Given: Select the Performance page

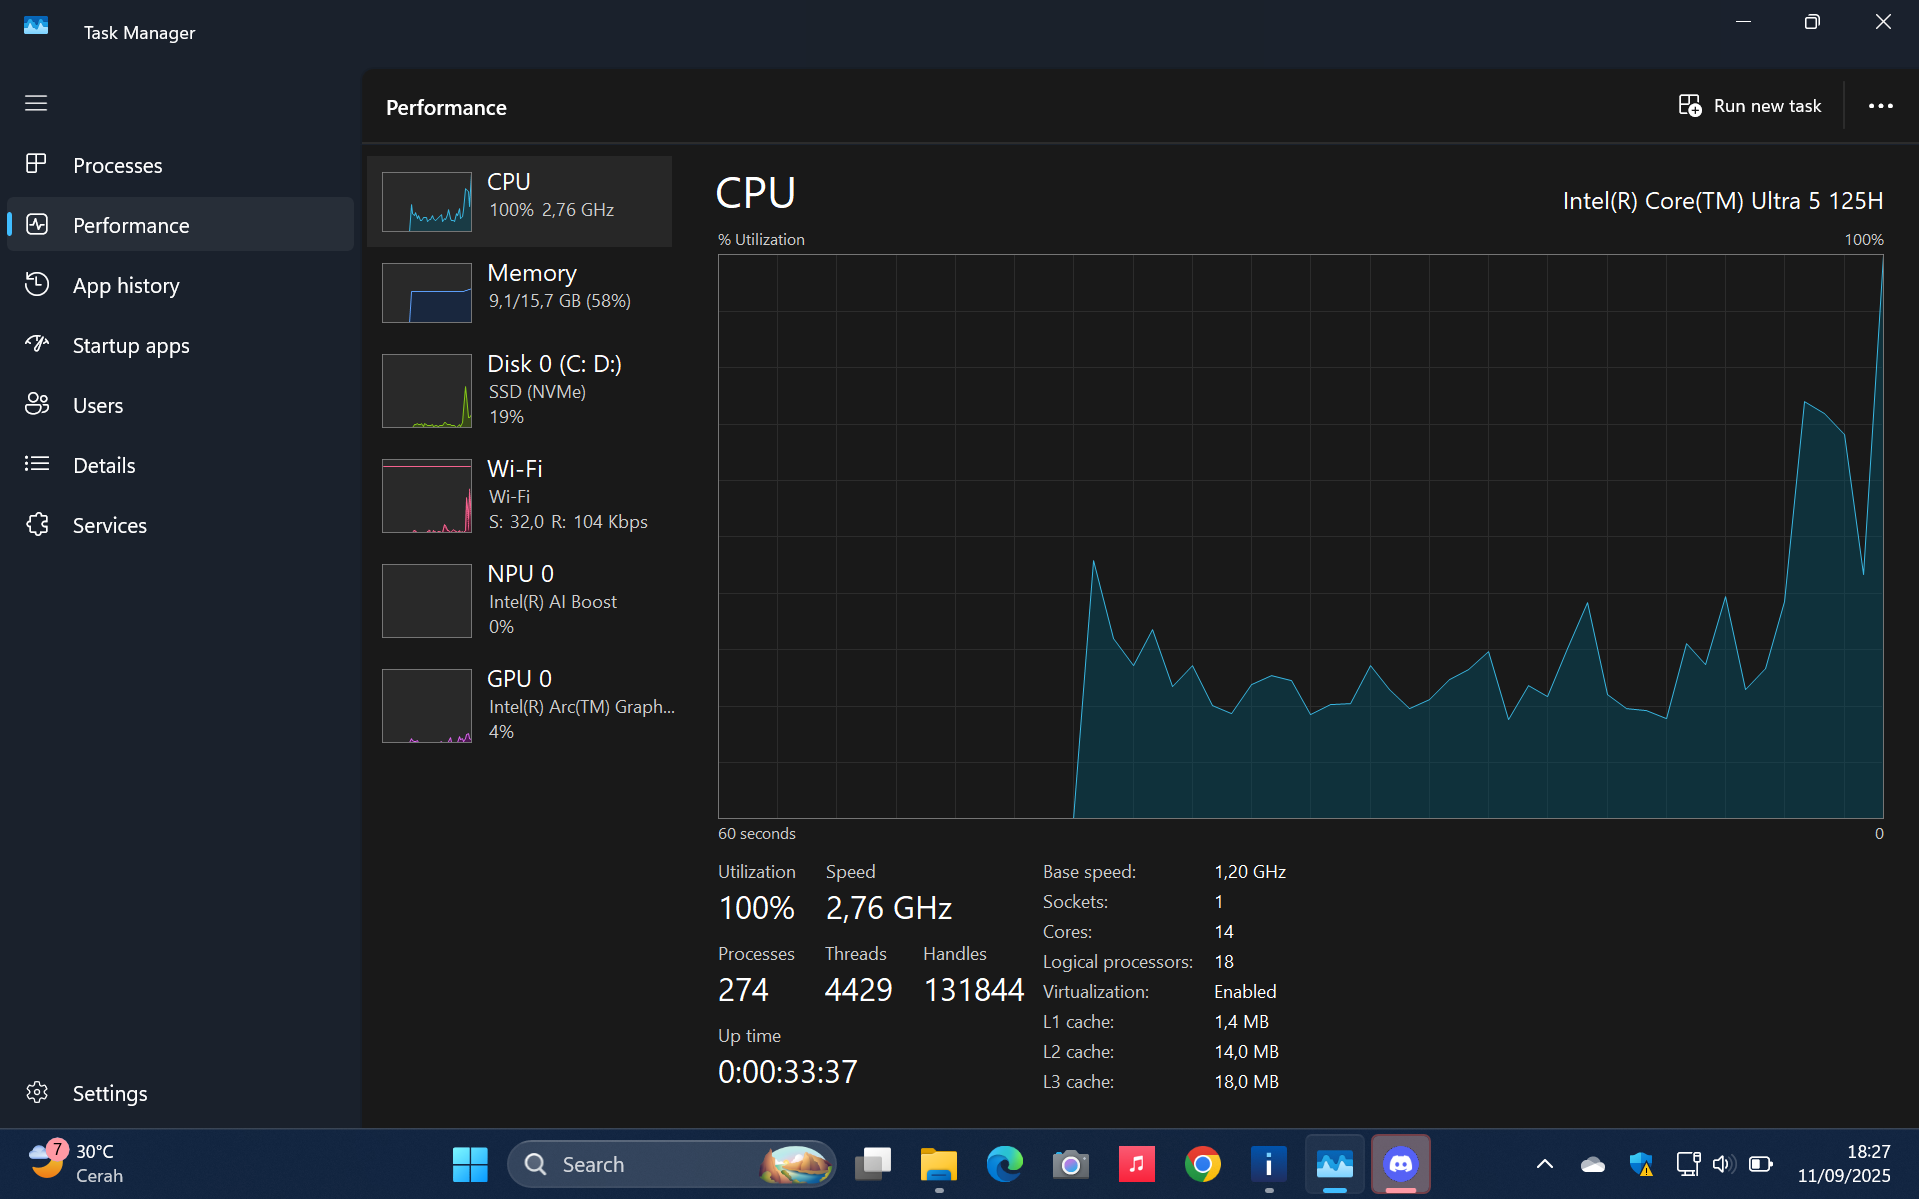Looking at the screenshot, I should point(181,225).
